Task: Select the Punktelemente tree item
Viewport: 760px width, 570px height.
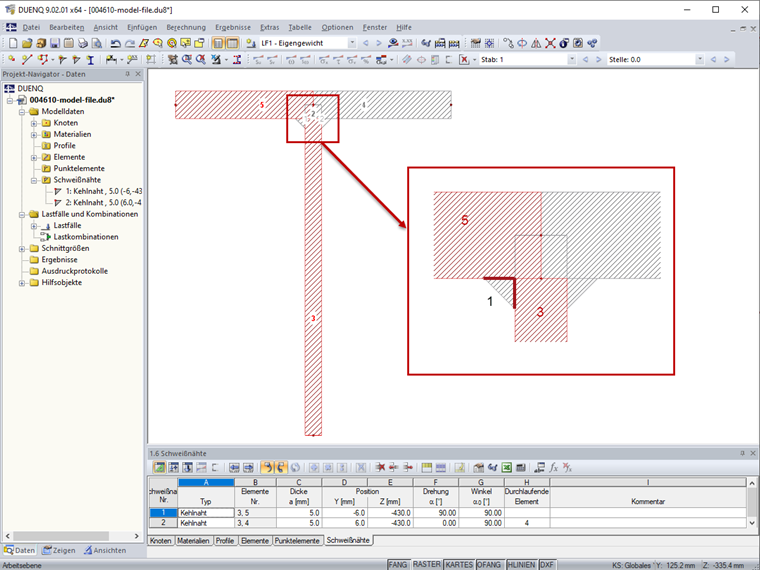Action: pos(79,168)
